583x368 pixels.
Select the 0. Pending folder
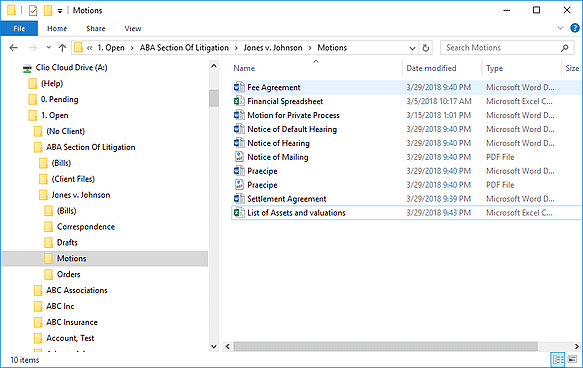(x=59, y=99)
